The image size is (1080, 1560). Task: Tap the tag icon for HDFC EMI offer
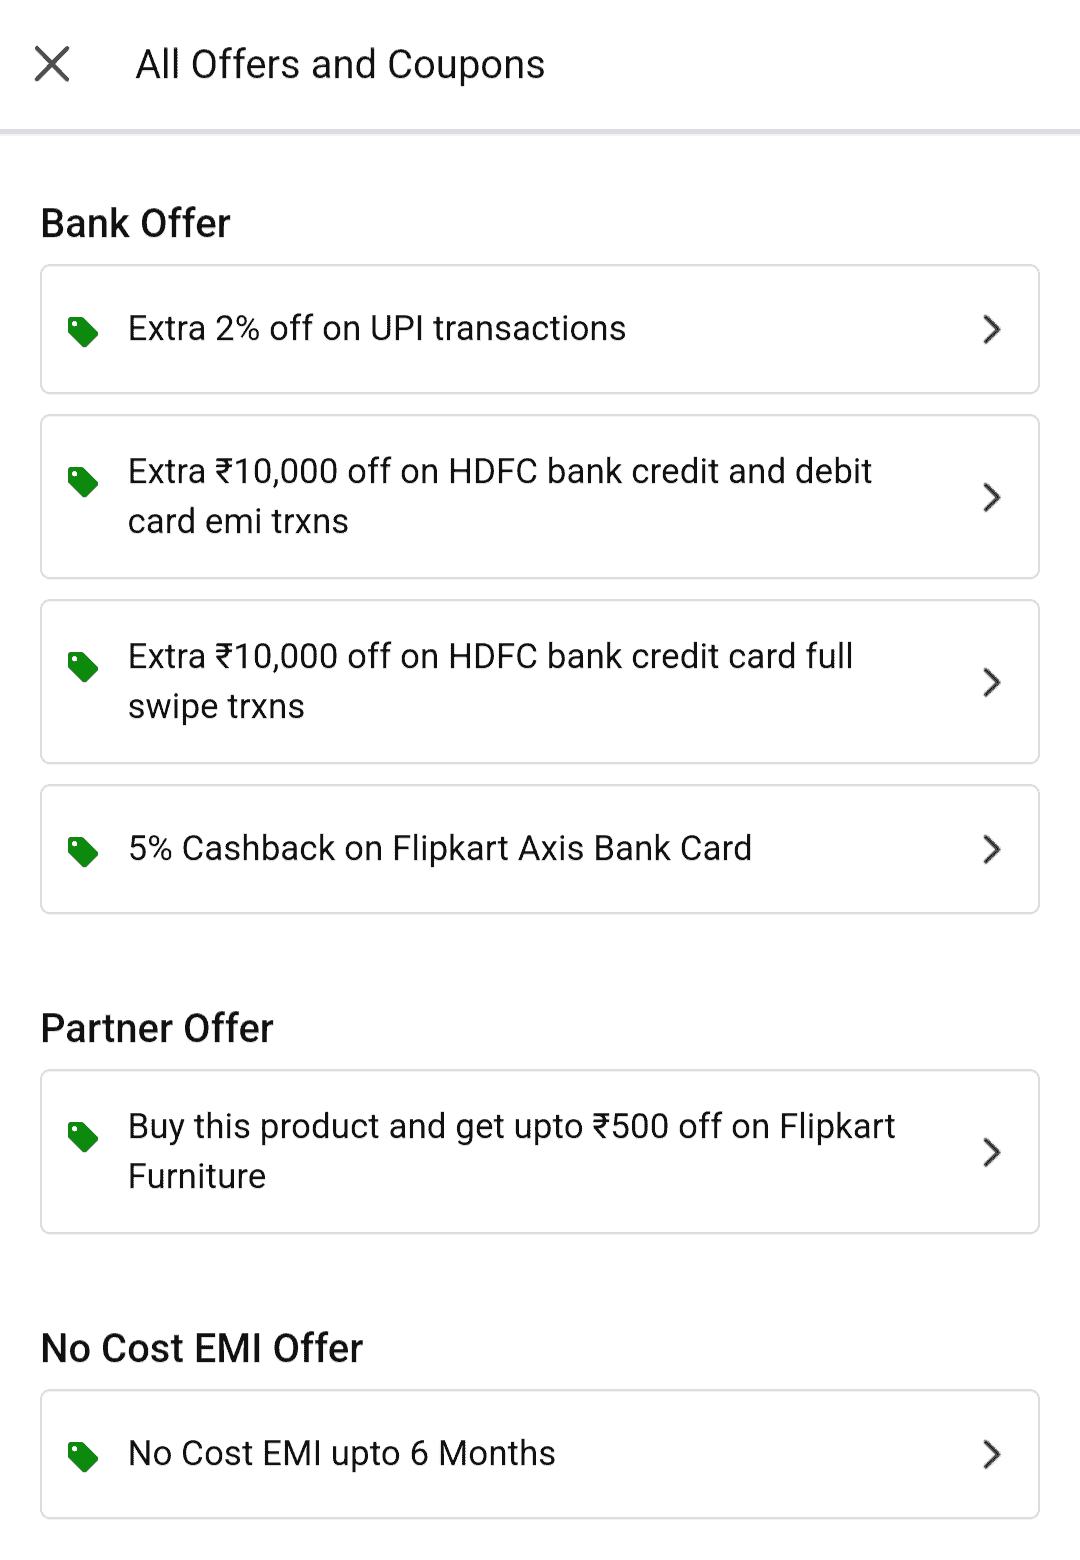pyautogui.click(x=83, y=481)
